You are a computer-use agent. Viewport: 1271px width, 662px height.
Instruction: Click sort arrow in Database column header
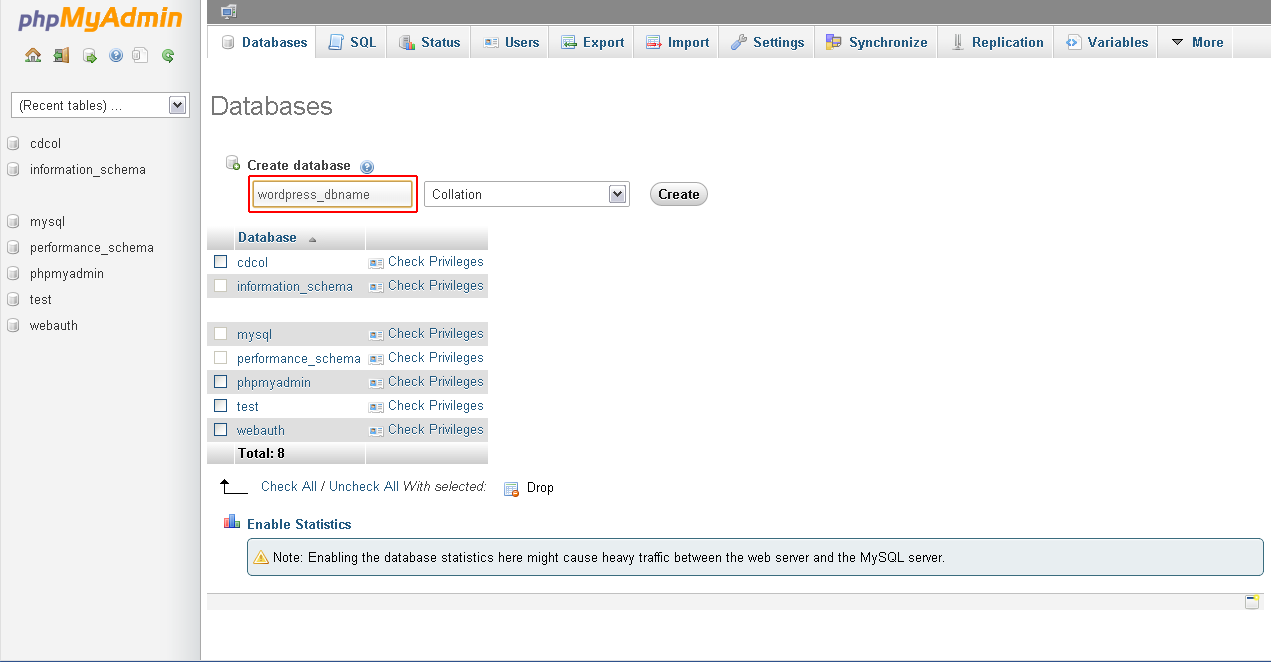[312, 239]
